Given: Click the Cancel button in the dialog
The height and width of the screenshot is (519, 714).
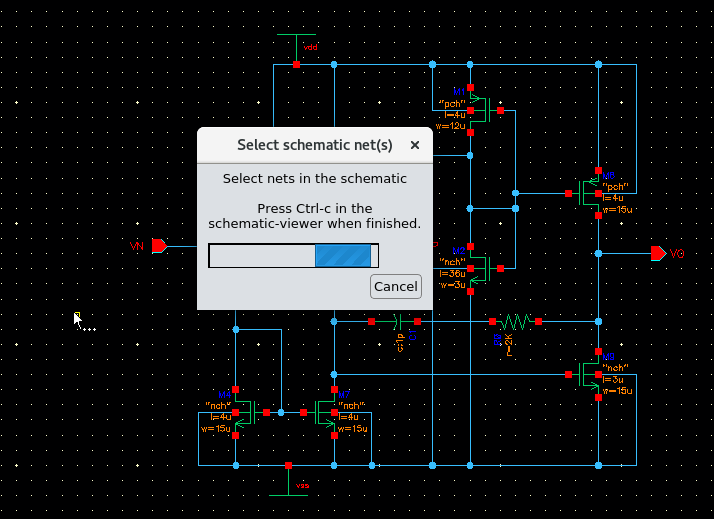Looking at the screenshot, I should click(x=395, y=286).
